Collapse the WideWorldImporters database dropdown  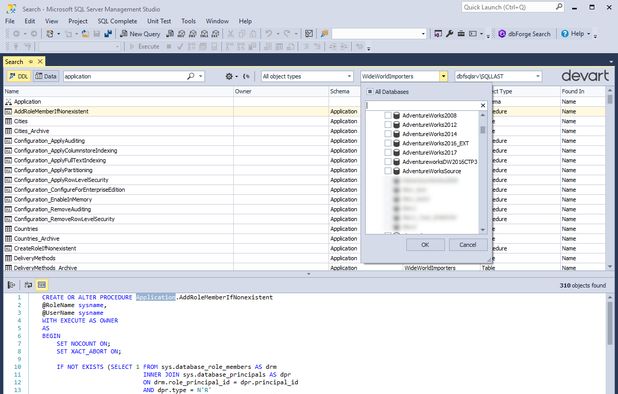click(x=444, y=76)
